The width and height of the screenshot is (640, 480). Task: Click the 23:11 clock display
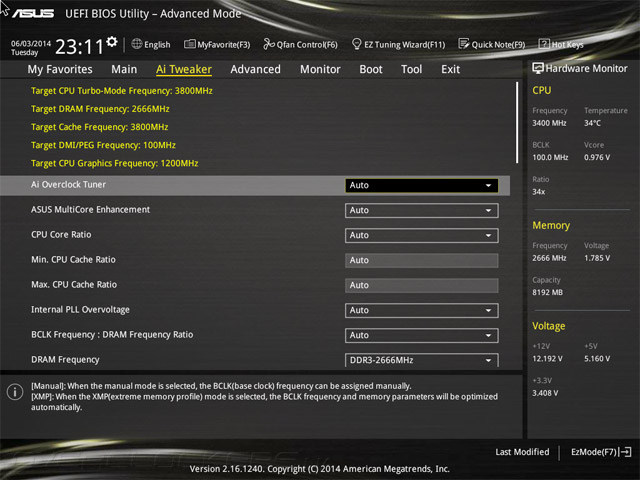tap(79, 47)
